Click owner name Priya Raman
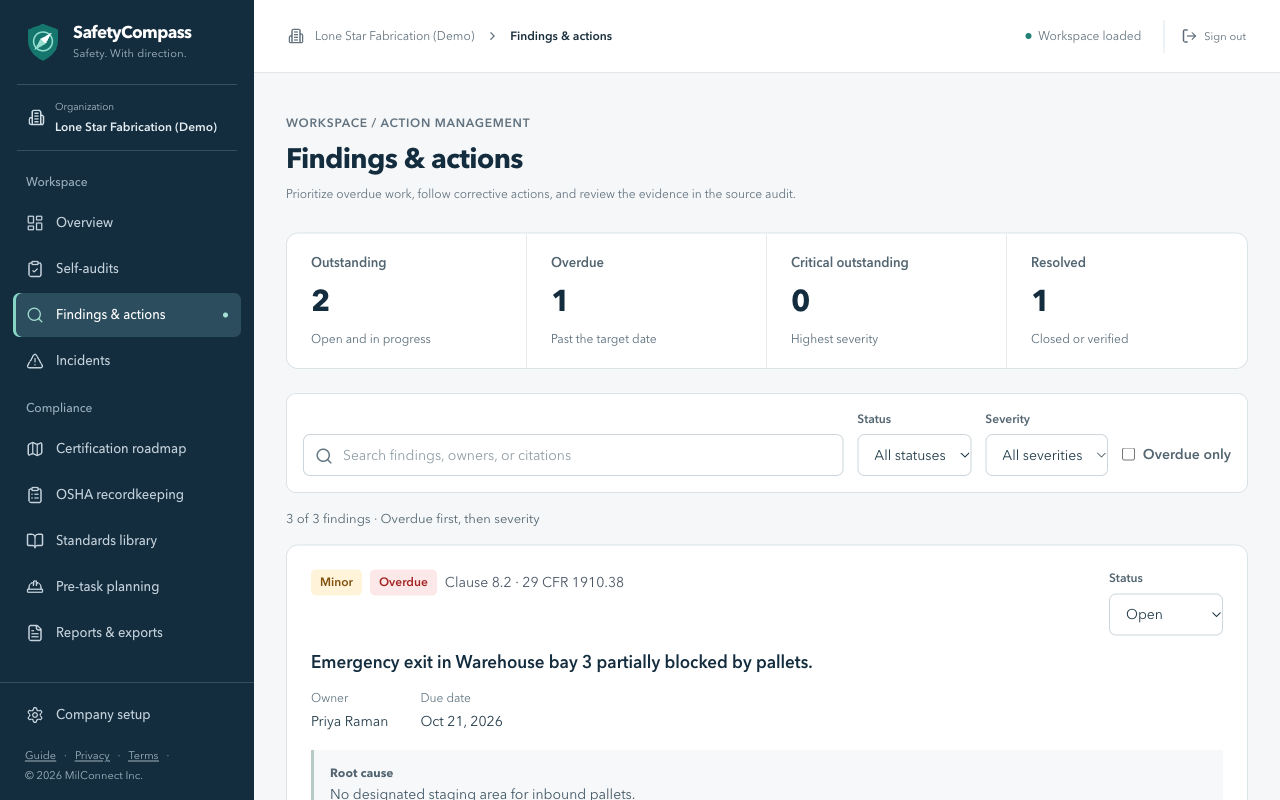The height and width of the screenshot is (800, 1280). click(x=349, y=722)
